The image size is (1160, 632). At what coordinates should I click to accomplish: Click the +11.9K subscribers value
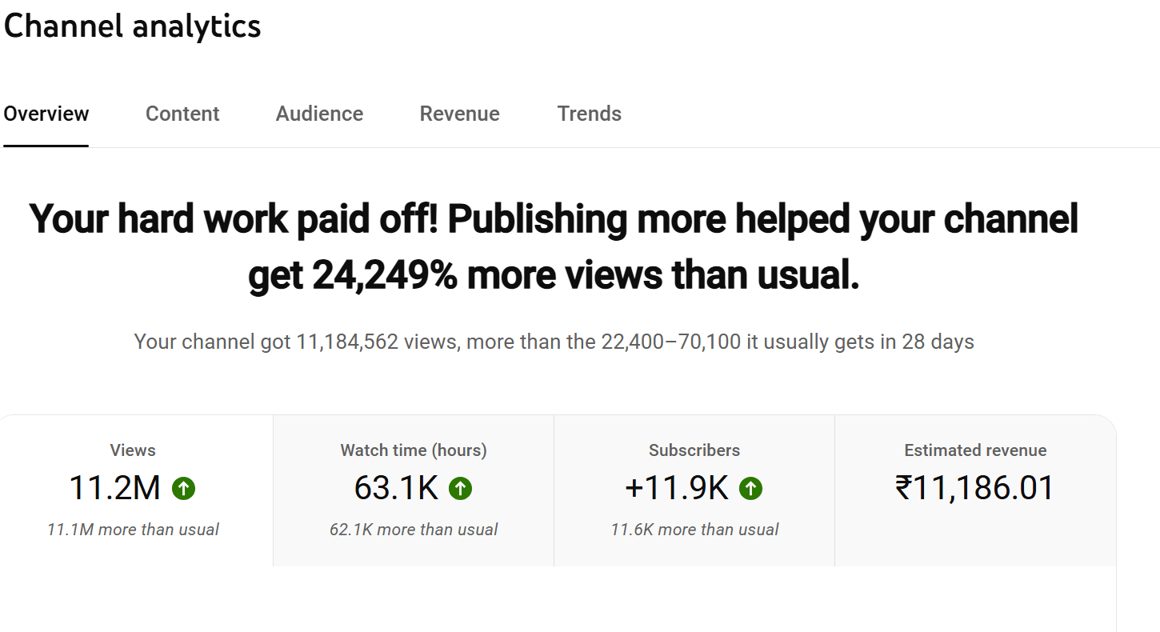(676, 488)
